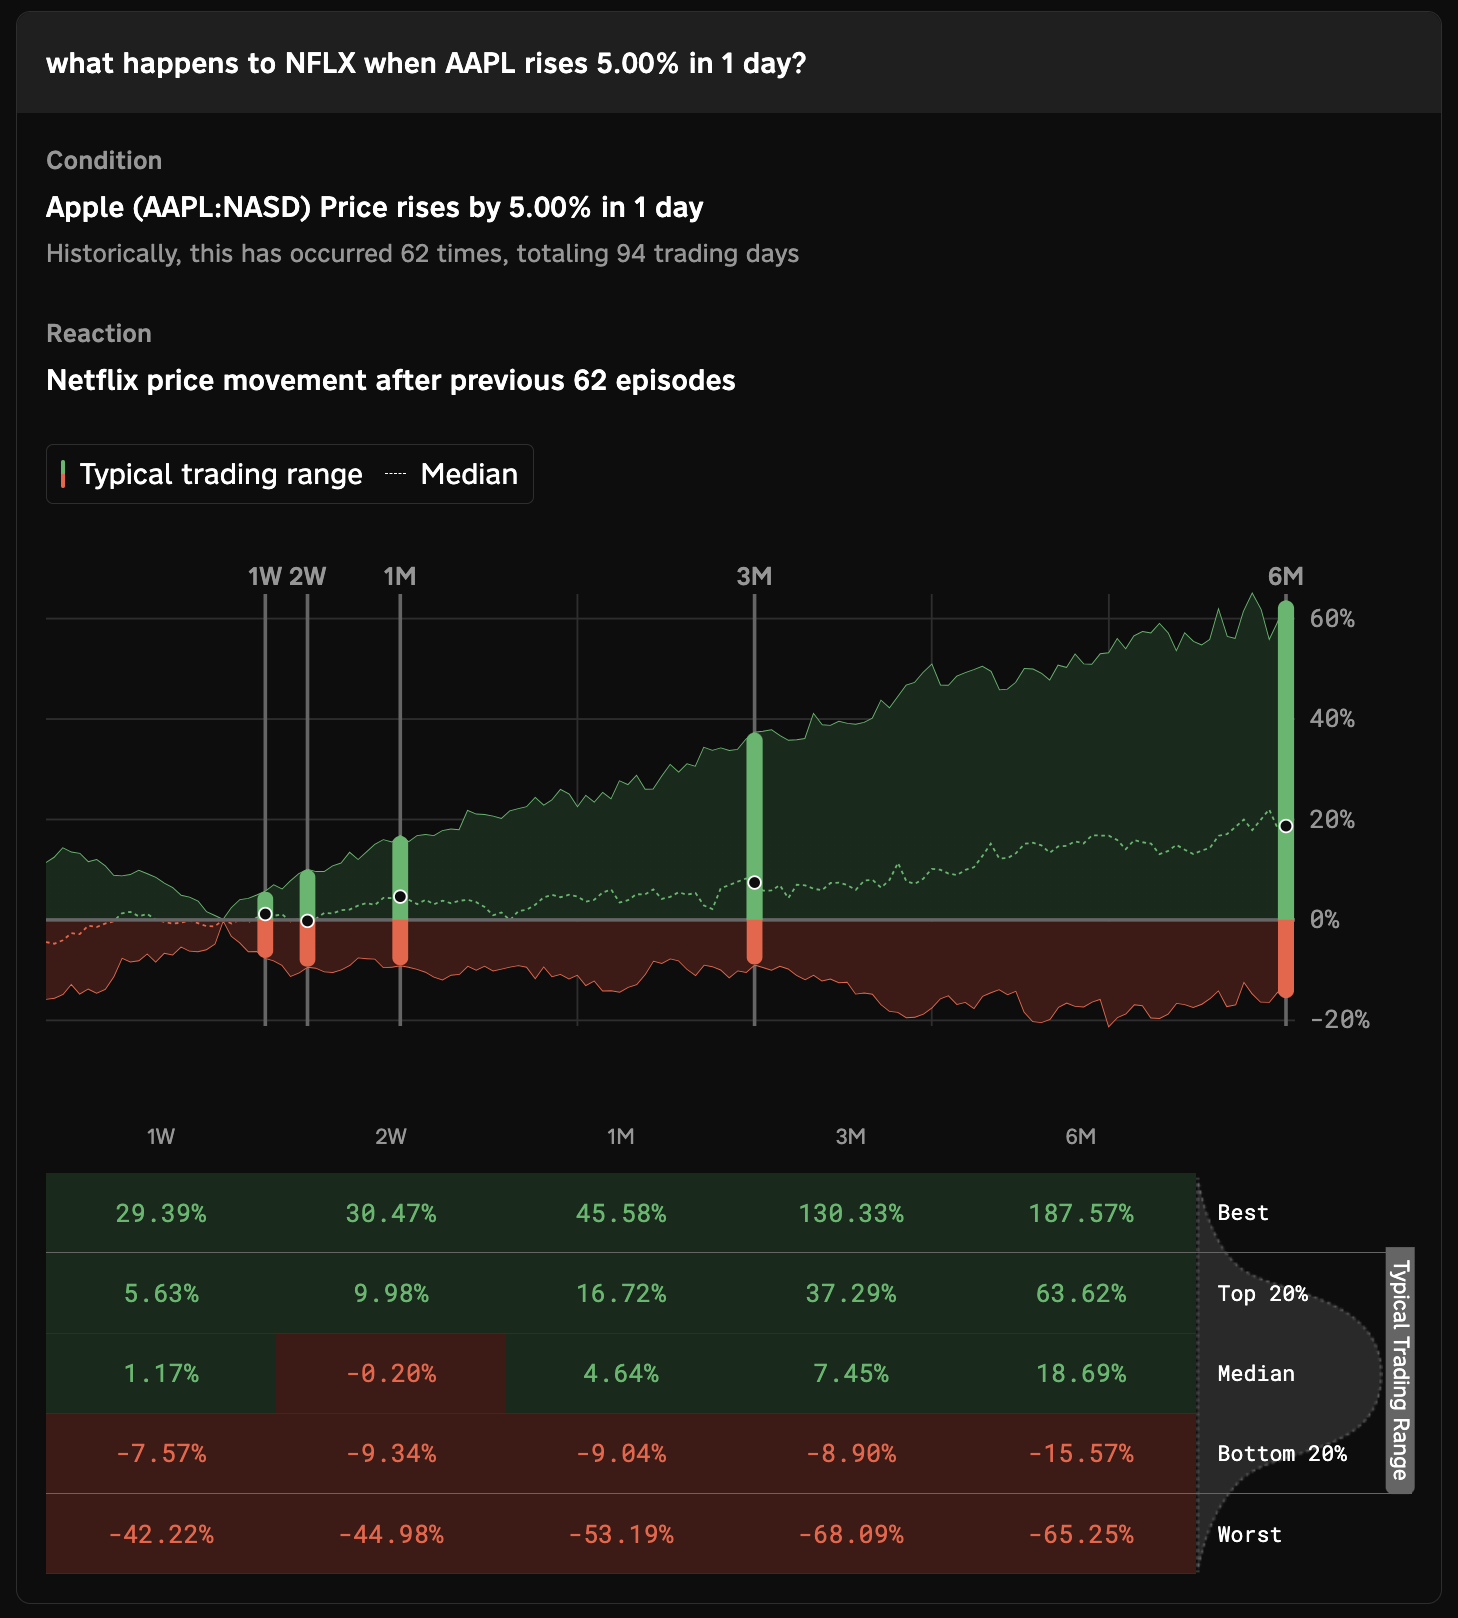Click the -7.57% cell
This screenshot has width=1458, height=1618.
coord(161,1453)
